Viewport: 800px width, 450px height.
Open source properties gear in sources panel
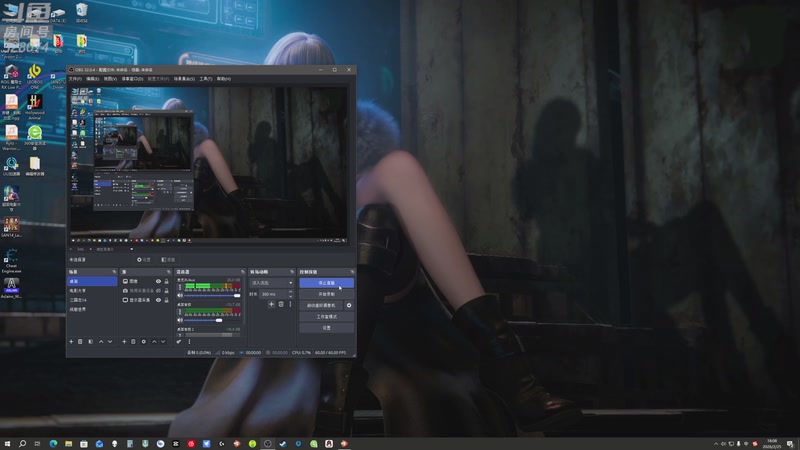pyautogui.click(x=143, y=341)
